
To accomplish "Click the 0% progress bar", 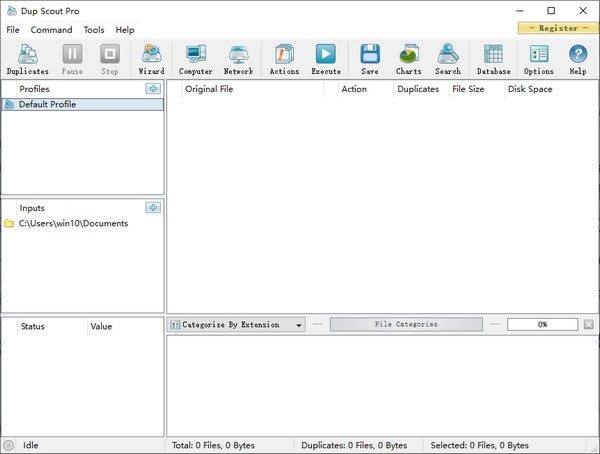I will point(542,324).
